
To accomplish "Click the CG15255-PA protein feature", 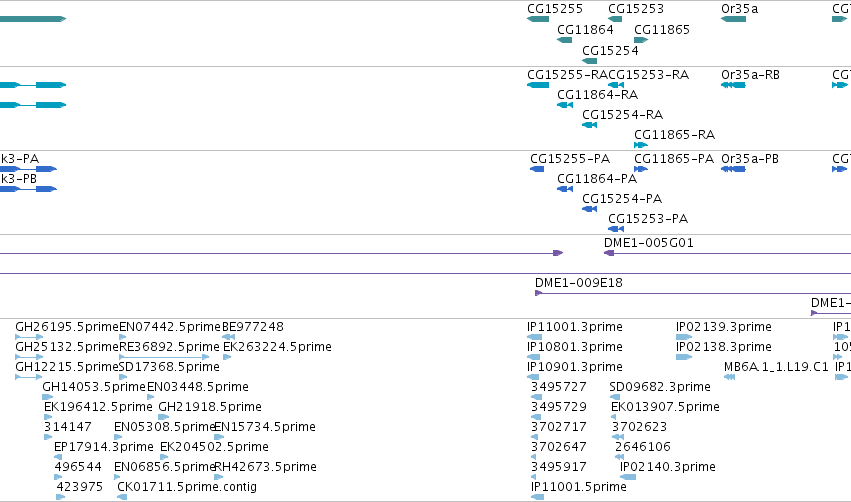I will (537, 169).
